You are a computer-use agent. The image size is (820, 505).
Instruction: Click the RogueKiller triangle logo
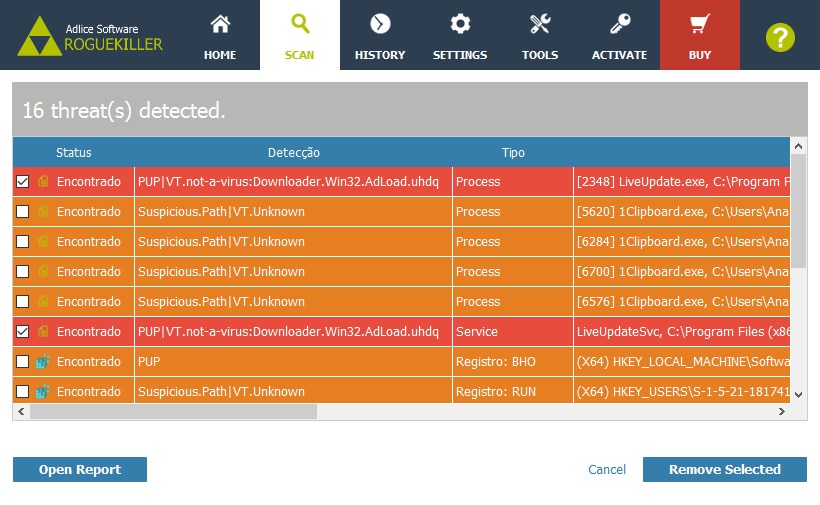pyautogui.click(x=39, y=37)
